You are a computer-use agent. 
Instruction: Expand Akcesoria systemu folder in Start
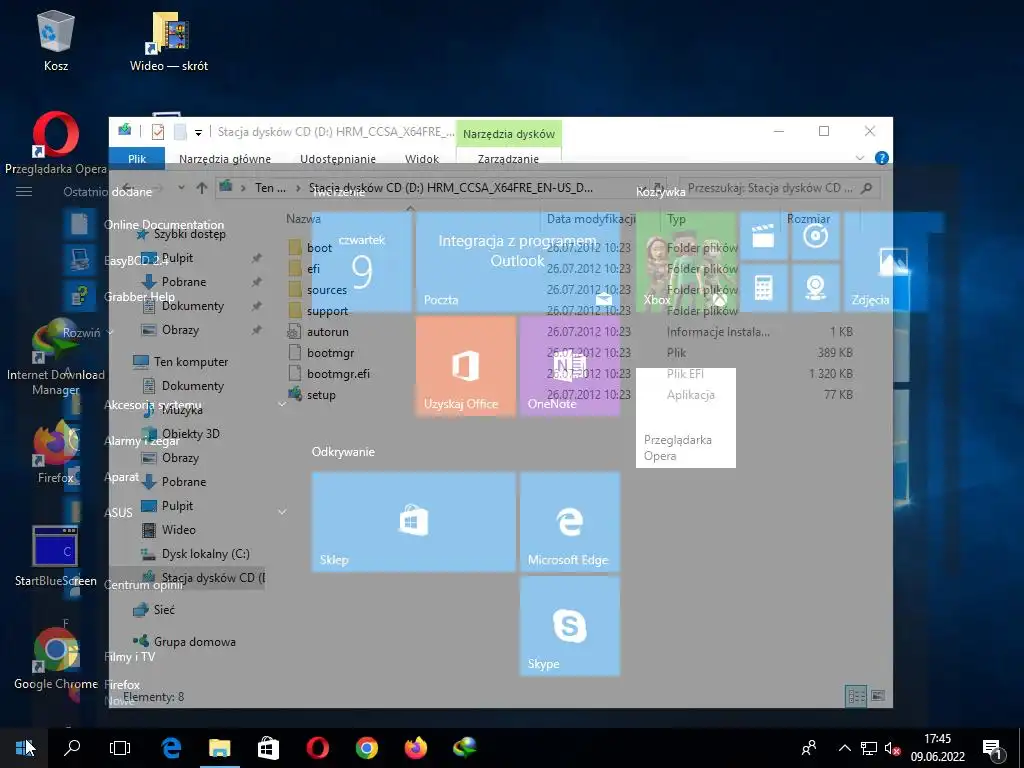(196, 405)
